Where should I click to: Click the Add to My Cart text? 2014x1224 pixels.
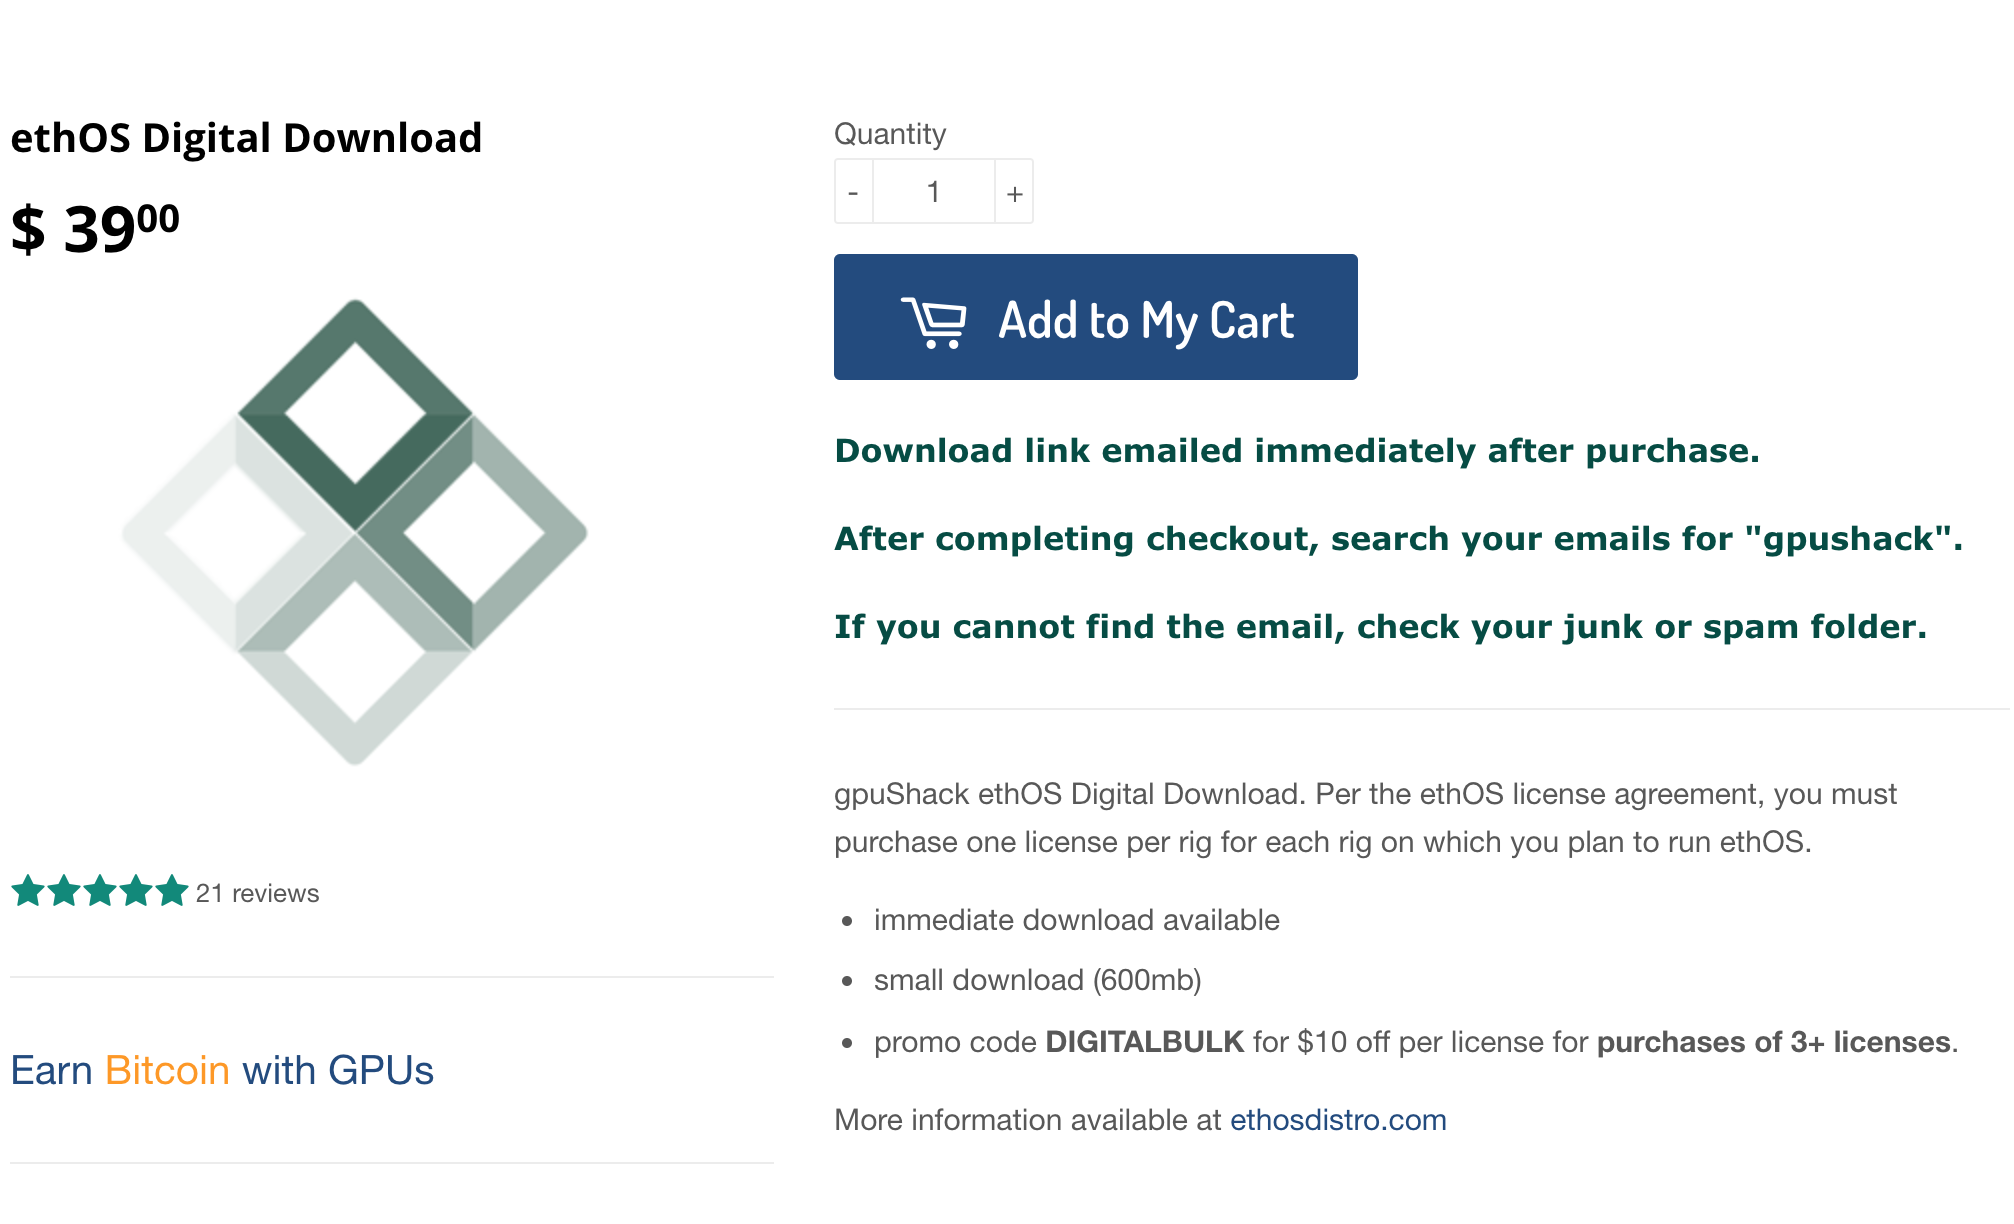(x=1146, y=322)
